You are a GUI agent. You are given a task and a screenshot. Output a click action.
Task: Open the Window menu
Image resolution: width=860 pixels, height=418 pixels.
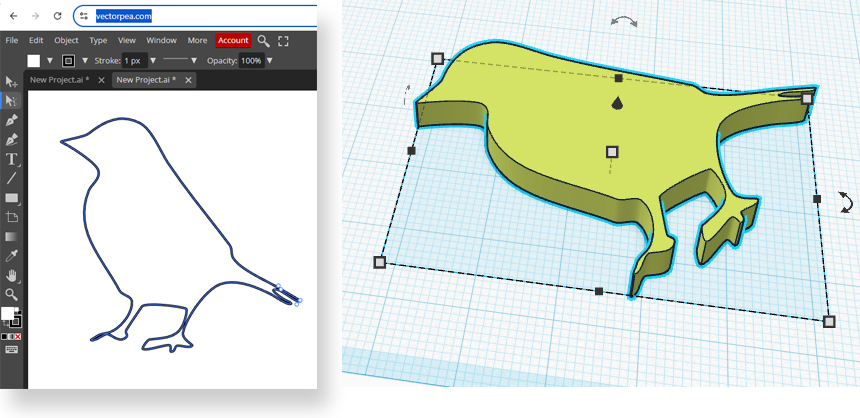click(x=161, y=41)
